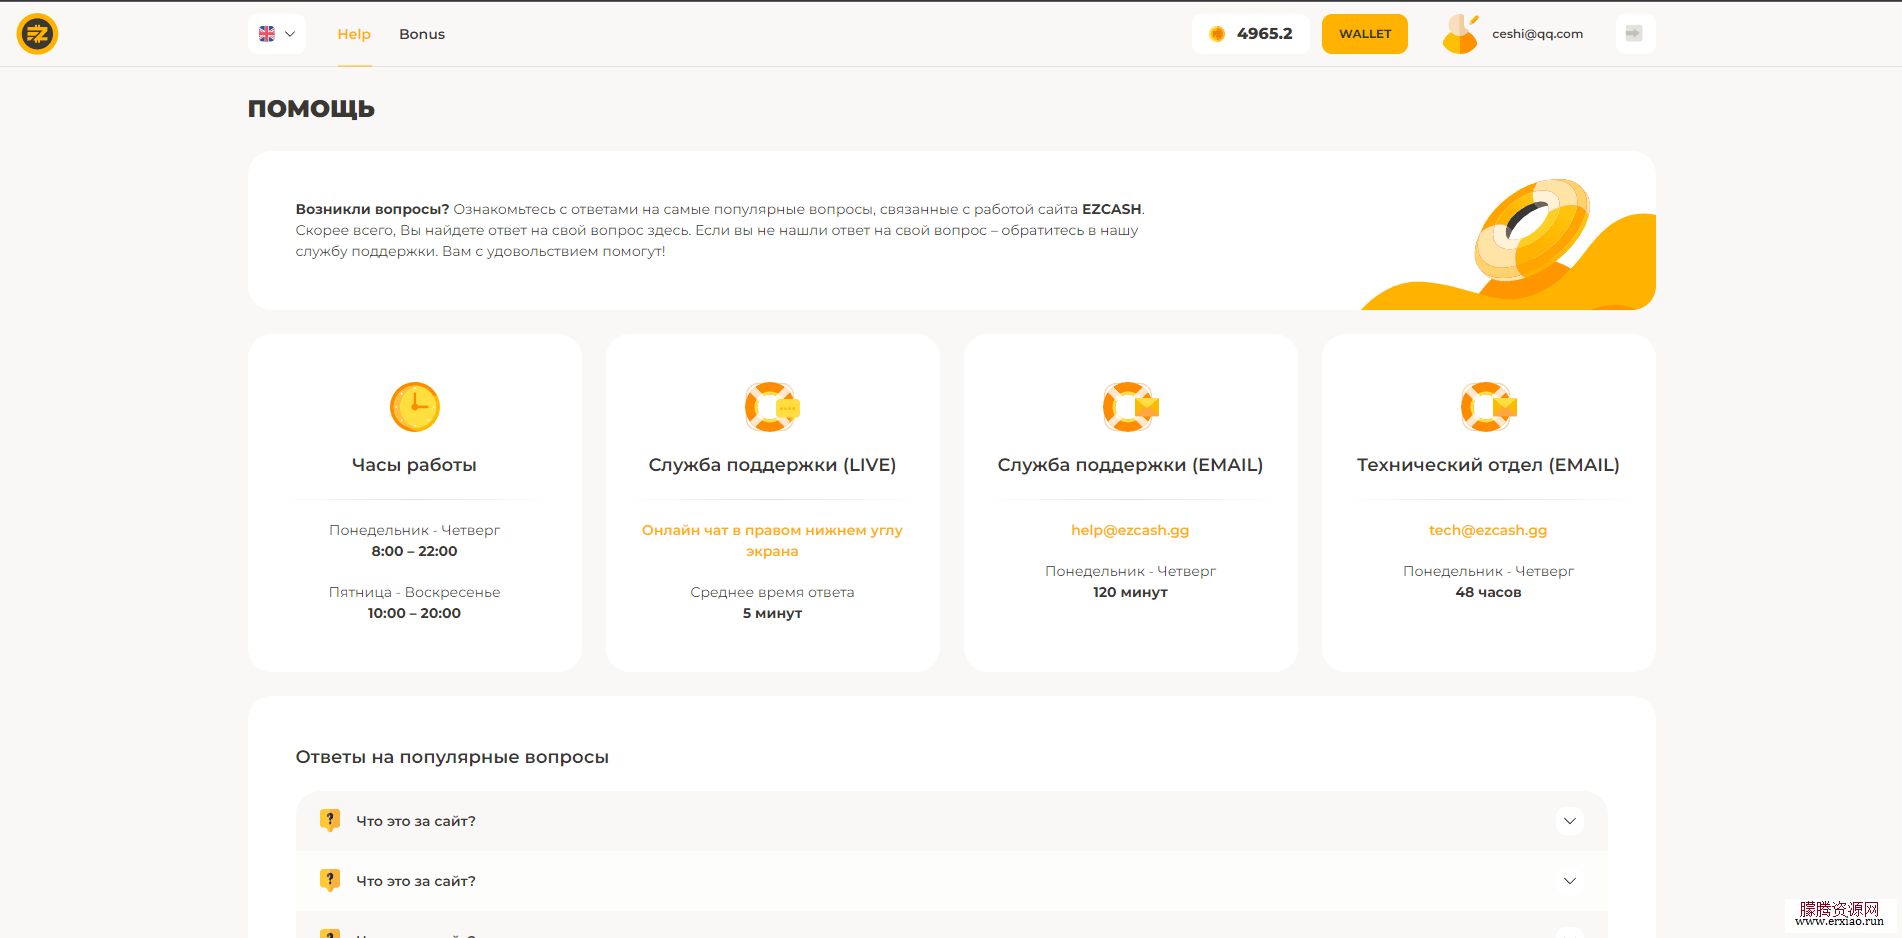Open the ceshi@qq.com account link
1902x938 pixels.
(1537, 34)
